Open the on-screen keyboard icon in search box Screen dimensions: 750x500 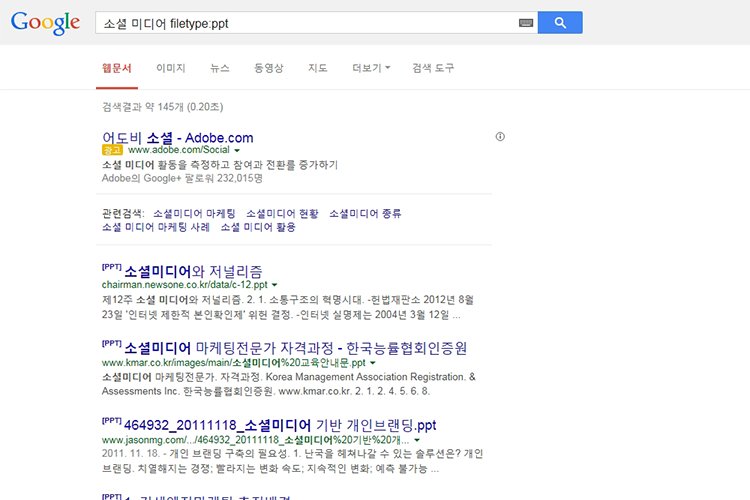coord(526,23)
